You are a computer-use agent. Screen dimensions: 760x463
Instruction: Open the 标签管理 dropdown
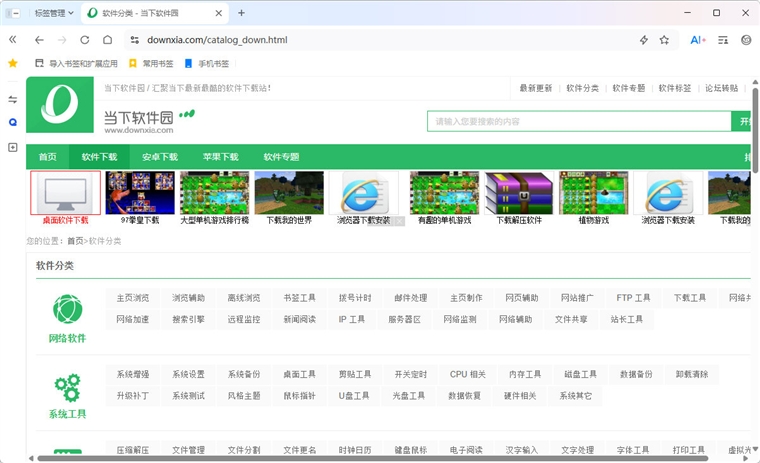tap(54, 13)
